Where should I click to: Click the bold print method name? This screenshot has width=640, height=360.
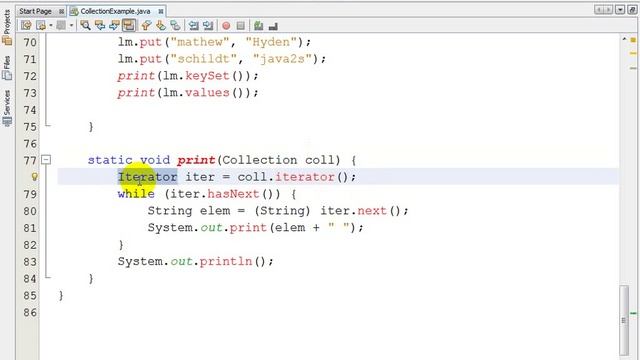(x=196, y=160)
